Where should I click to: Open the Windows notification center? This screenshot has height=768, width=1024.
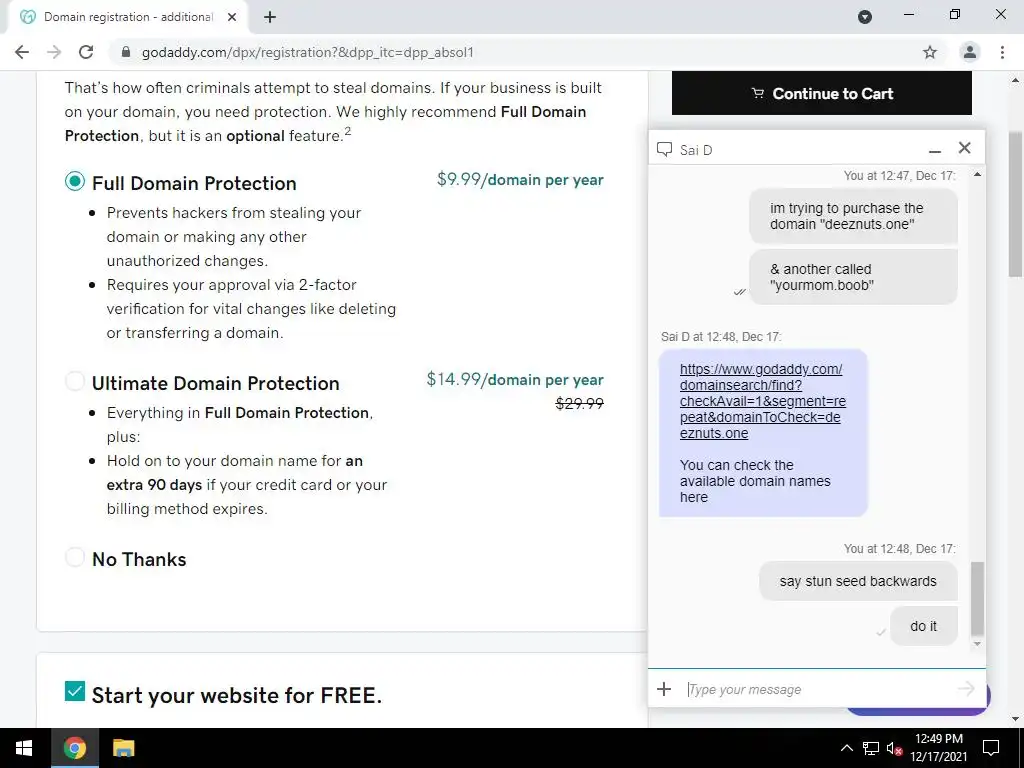991,748
